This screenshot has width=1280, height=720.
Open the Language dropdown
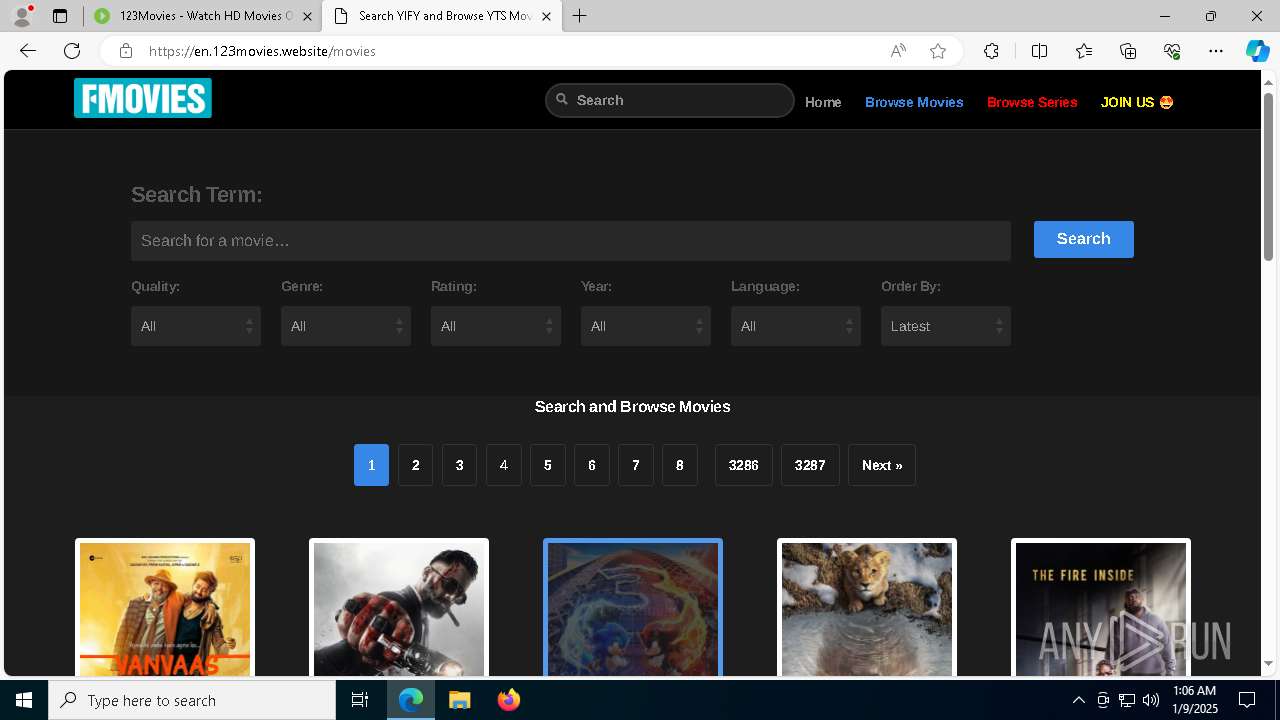(x=796, y=326)
